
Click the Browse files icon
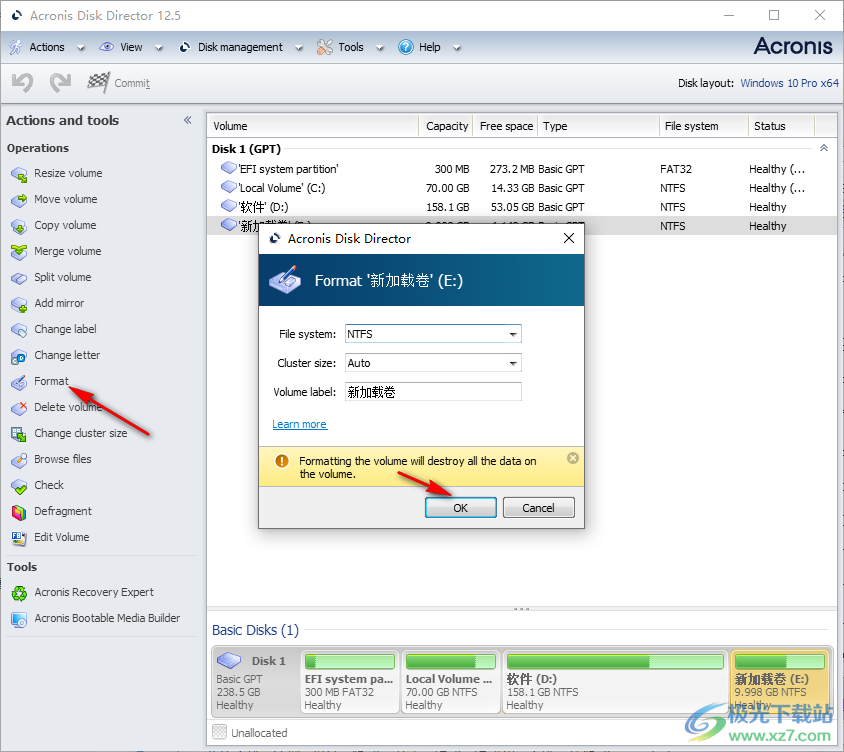[19, 460]
